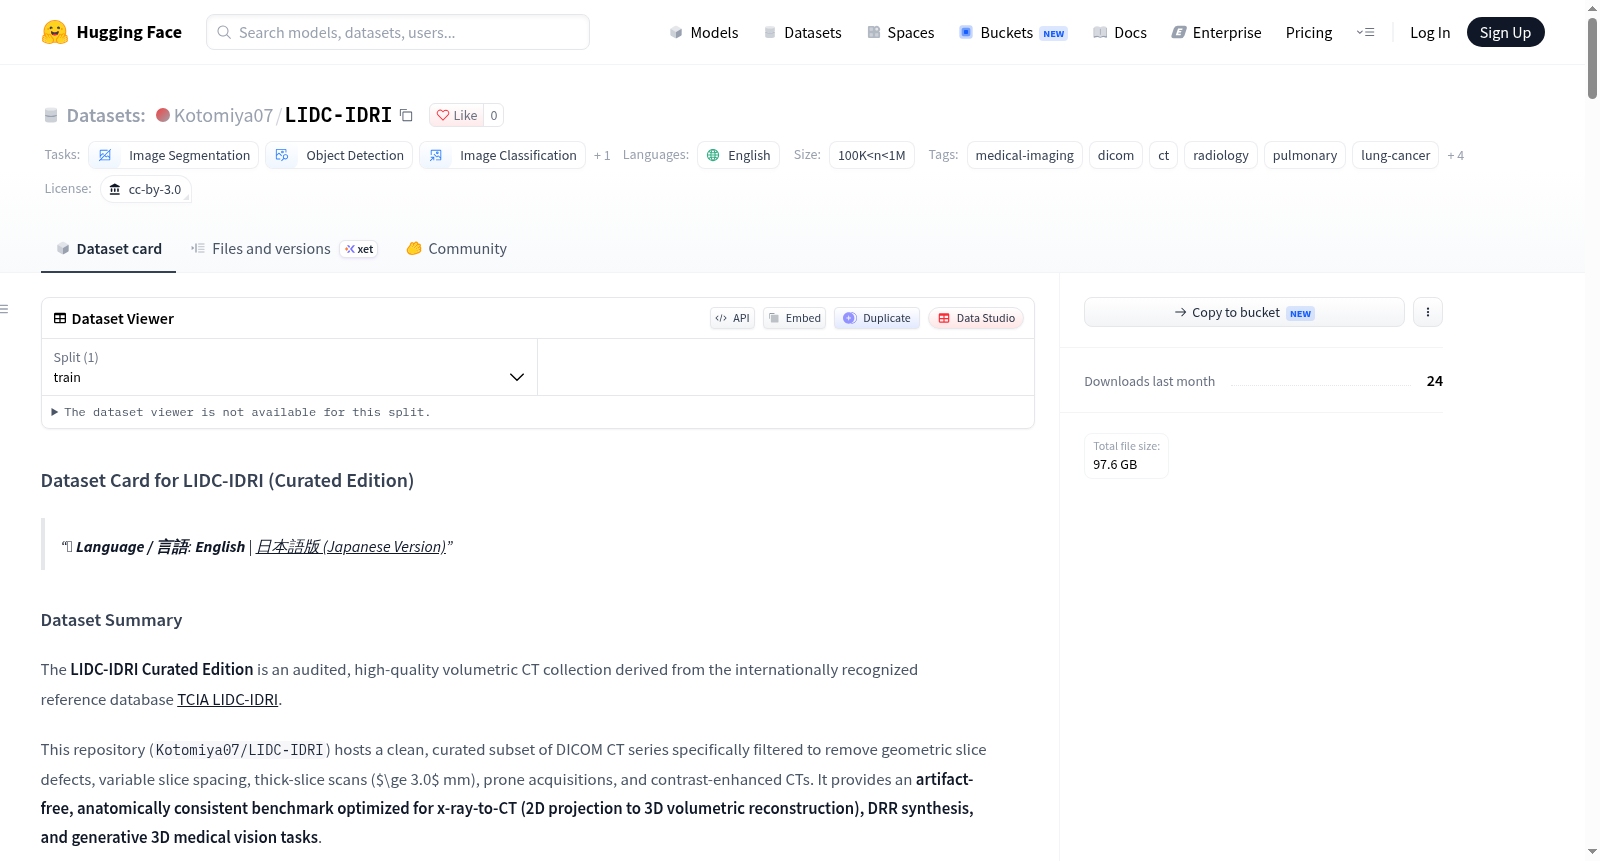Open the collapsed sidebar menu icon
1600x861 pixels.
coord(4,309)
